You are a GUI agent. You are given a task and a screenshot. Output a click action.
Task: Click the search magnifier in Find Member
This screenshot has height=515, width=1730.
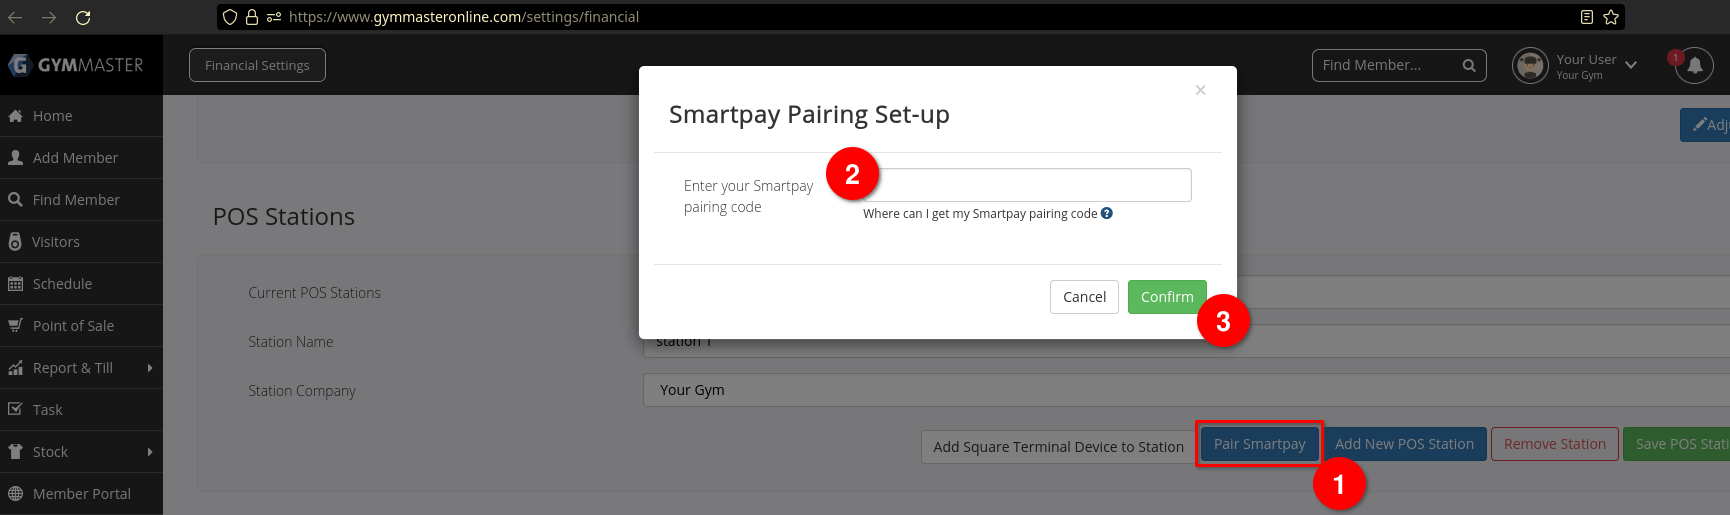(x=1469, y=66)
